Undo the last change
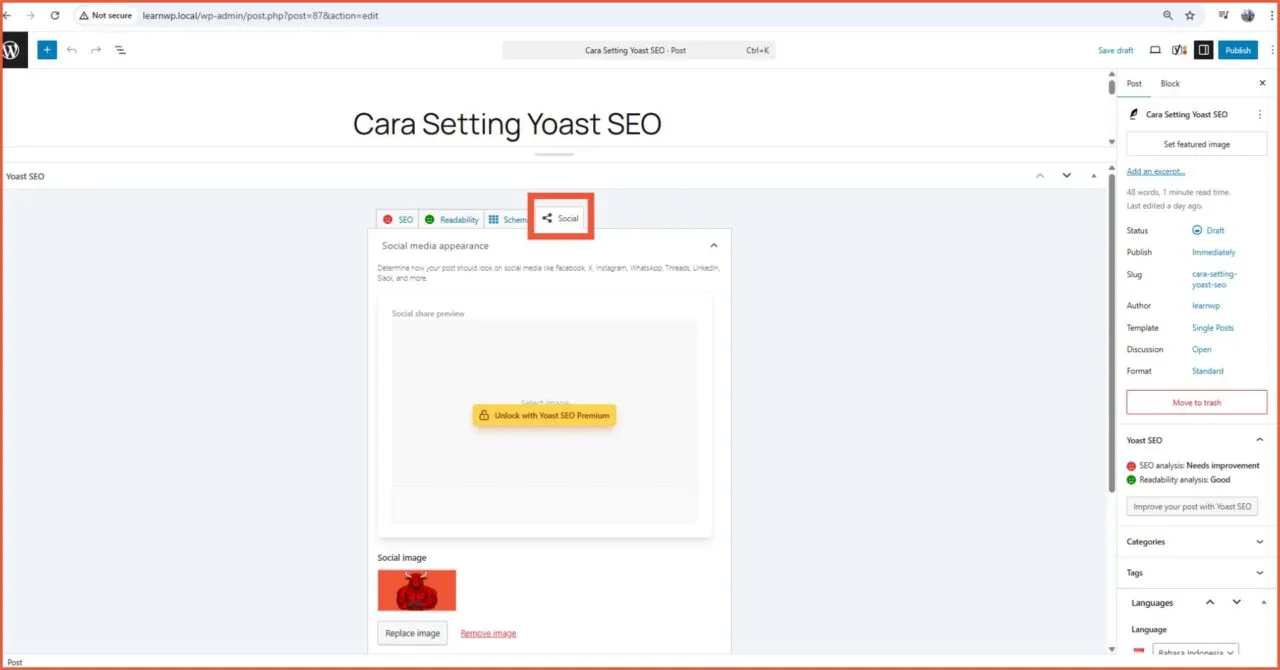This screenshot has width=1280, height=670. (x=70, y=50)
